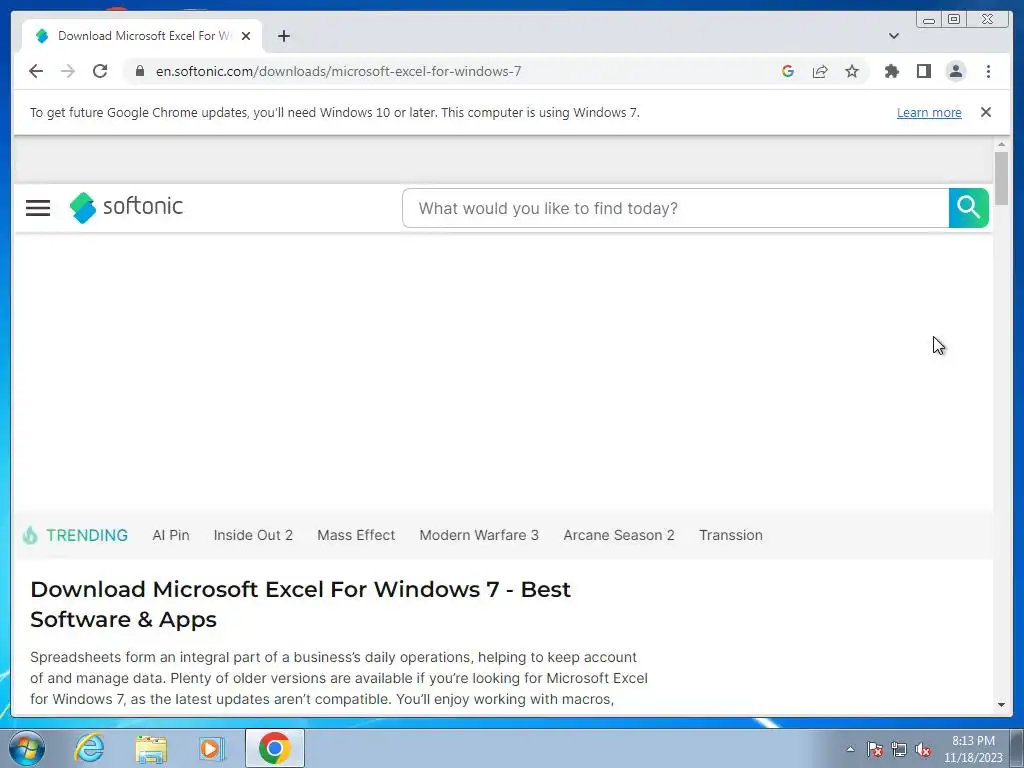
Task: Click the scrollbar up arrow
Action: coord(1001,144)
